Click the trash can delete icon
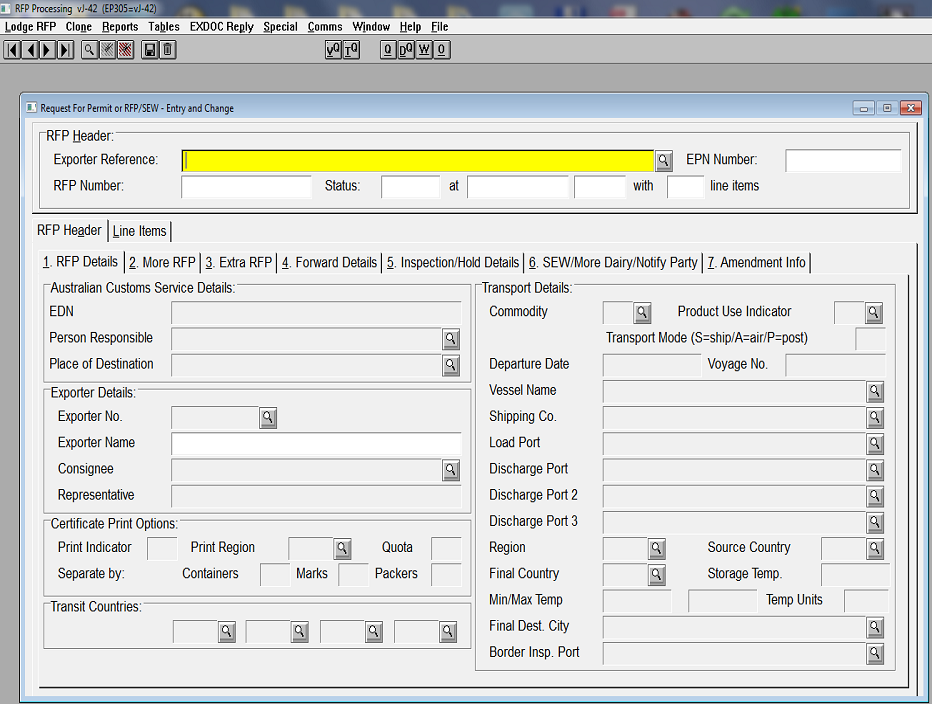Viewport: 932px width, 704px height. (x=168, y=50)
